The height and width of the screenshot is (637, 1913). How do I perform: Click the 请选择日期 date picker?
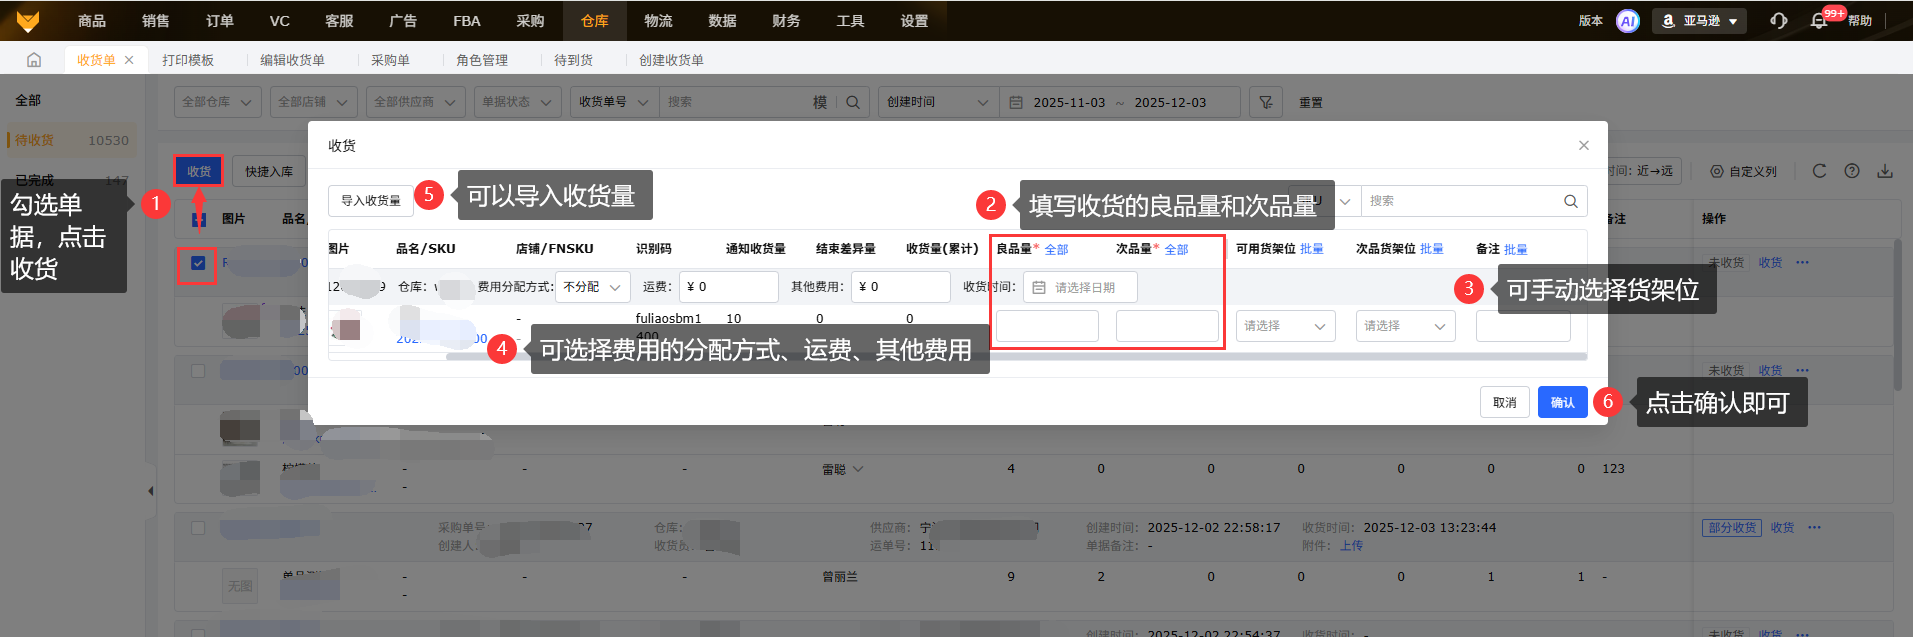(1080, 287)
